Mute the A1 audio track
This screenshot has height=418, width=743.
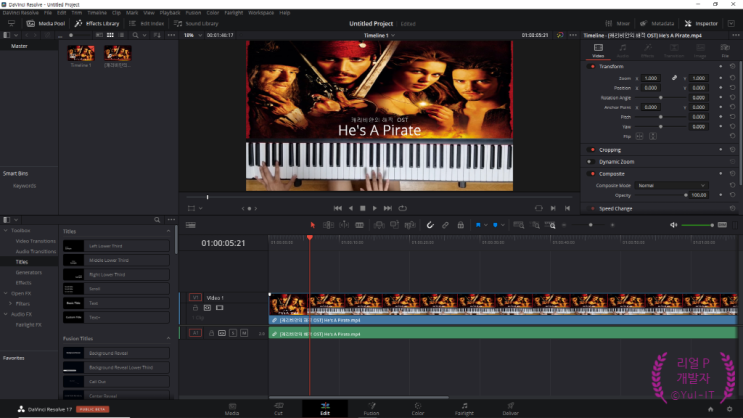244,333
